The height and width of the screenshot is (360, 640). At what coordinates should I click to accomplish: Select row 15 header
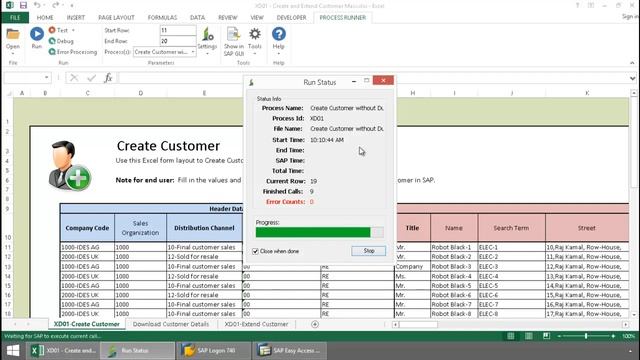tap(7, 286)
